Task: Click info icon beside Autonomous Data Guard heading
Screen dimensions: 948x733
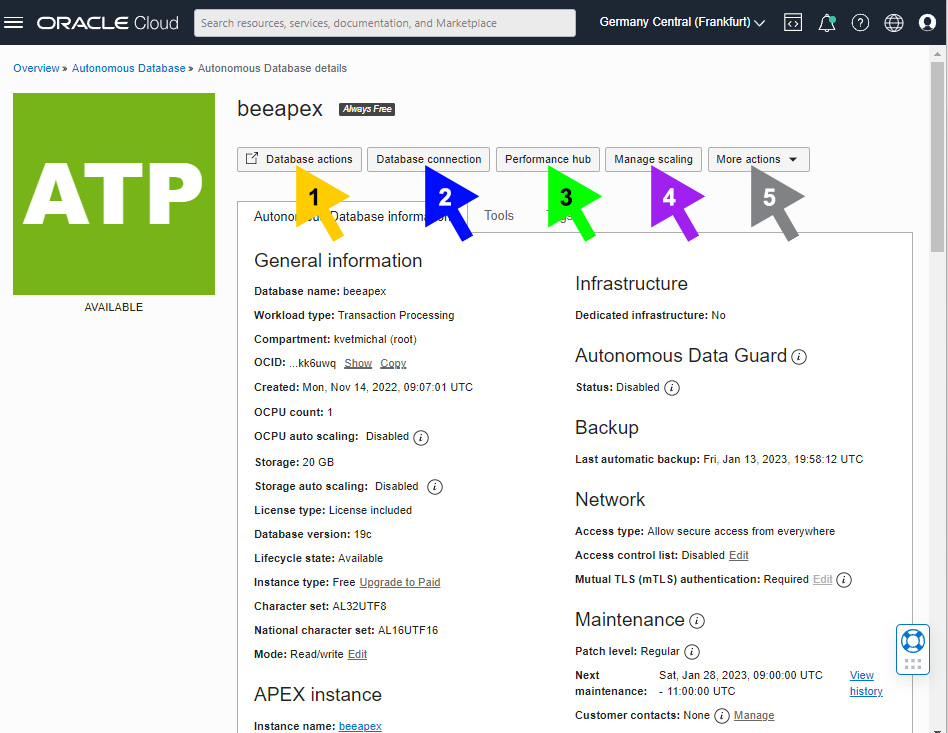Action: pyautogui.click(x=799, y=357)
